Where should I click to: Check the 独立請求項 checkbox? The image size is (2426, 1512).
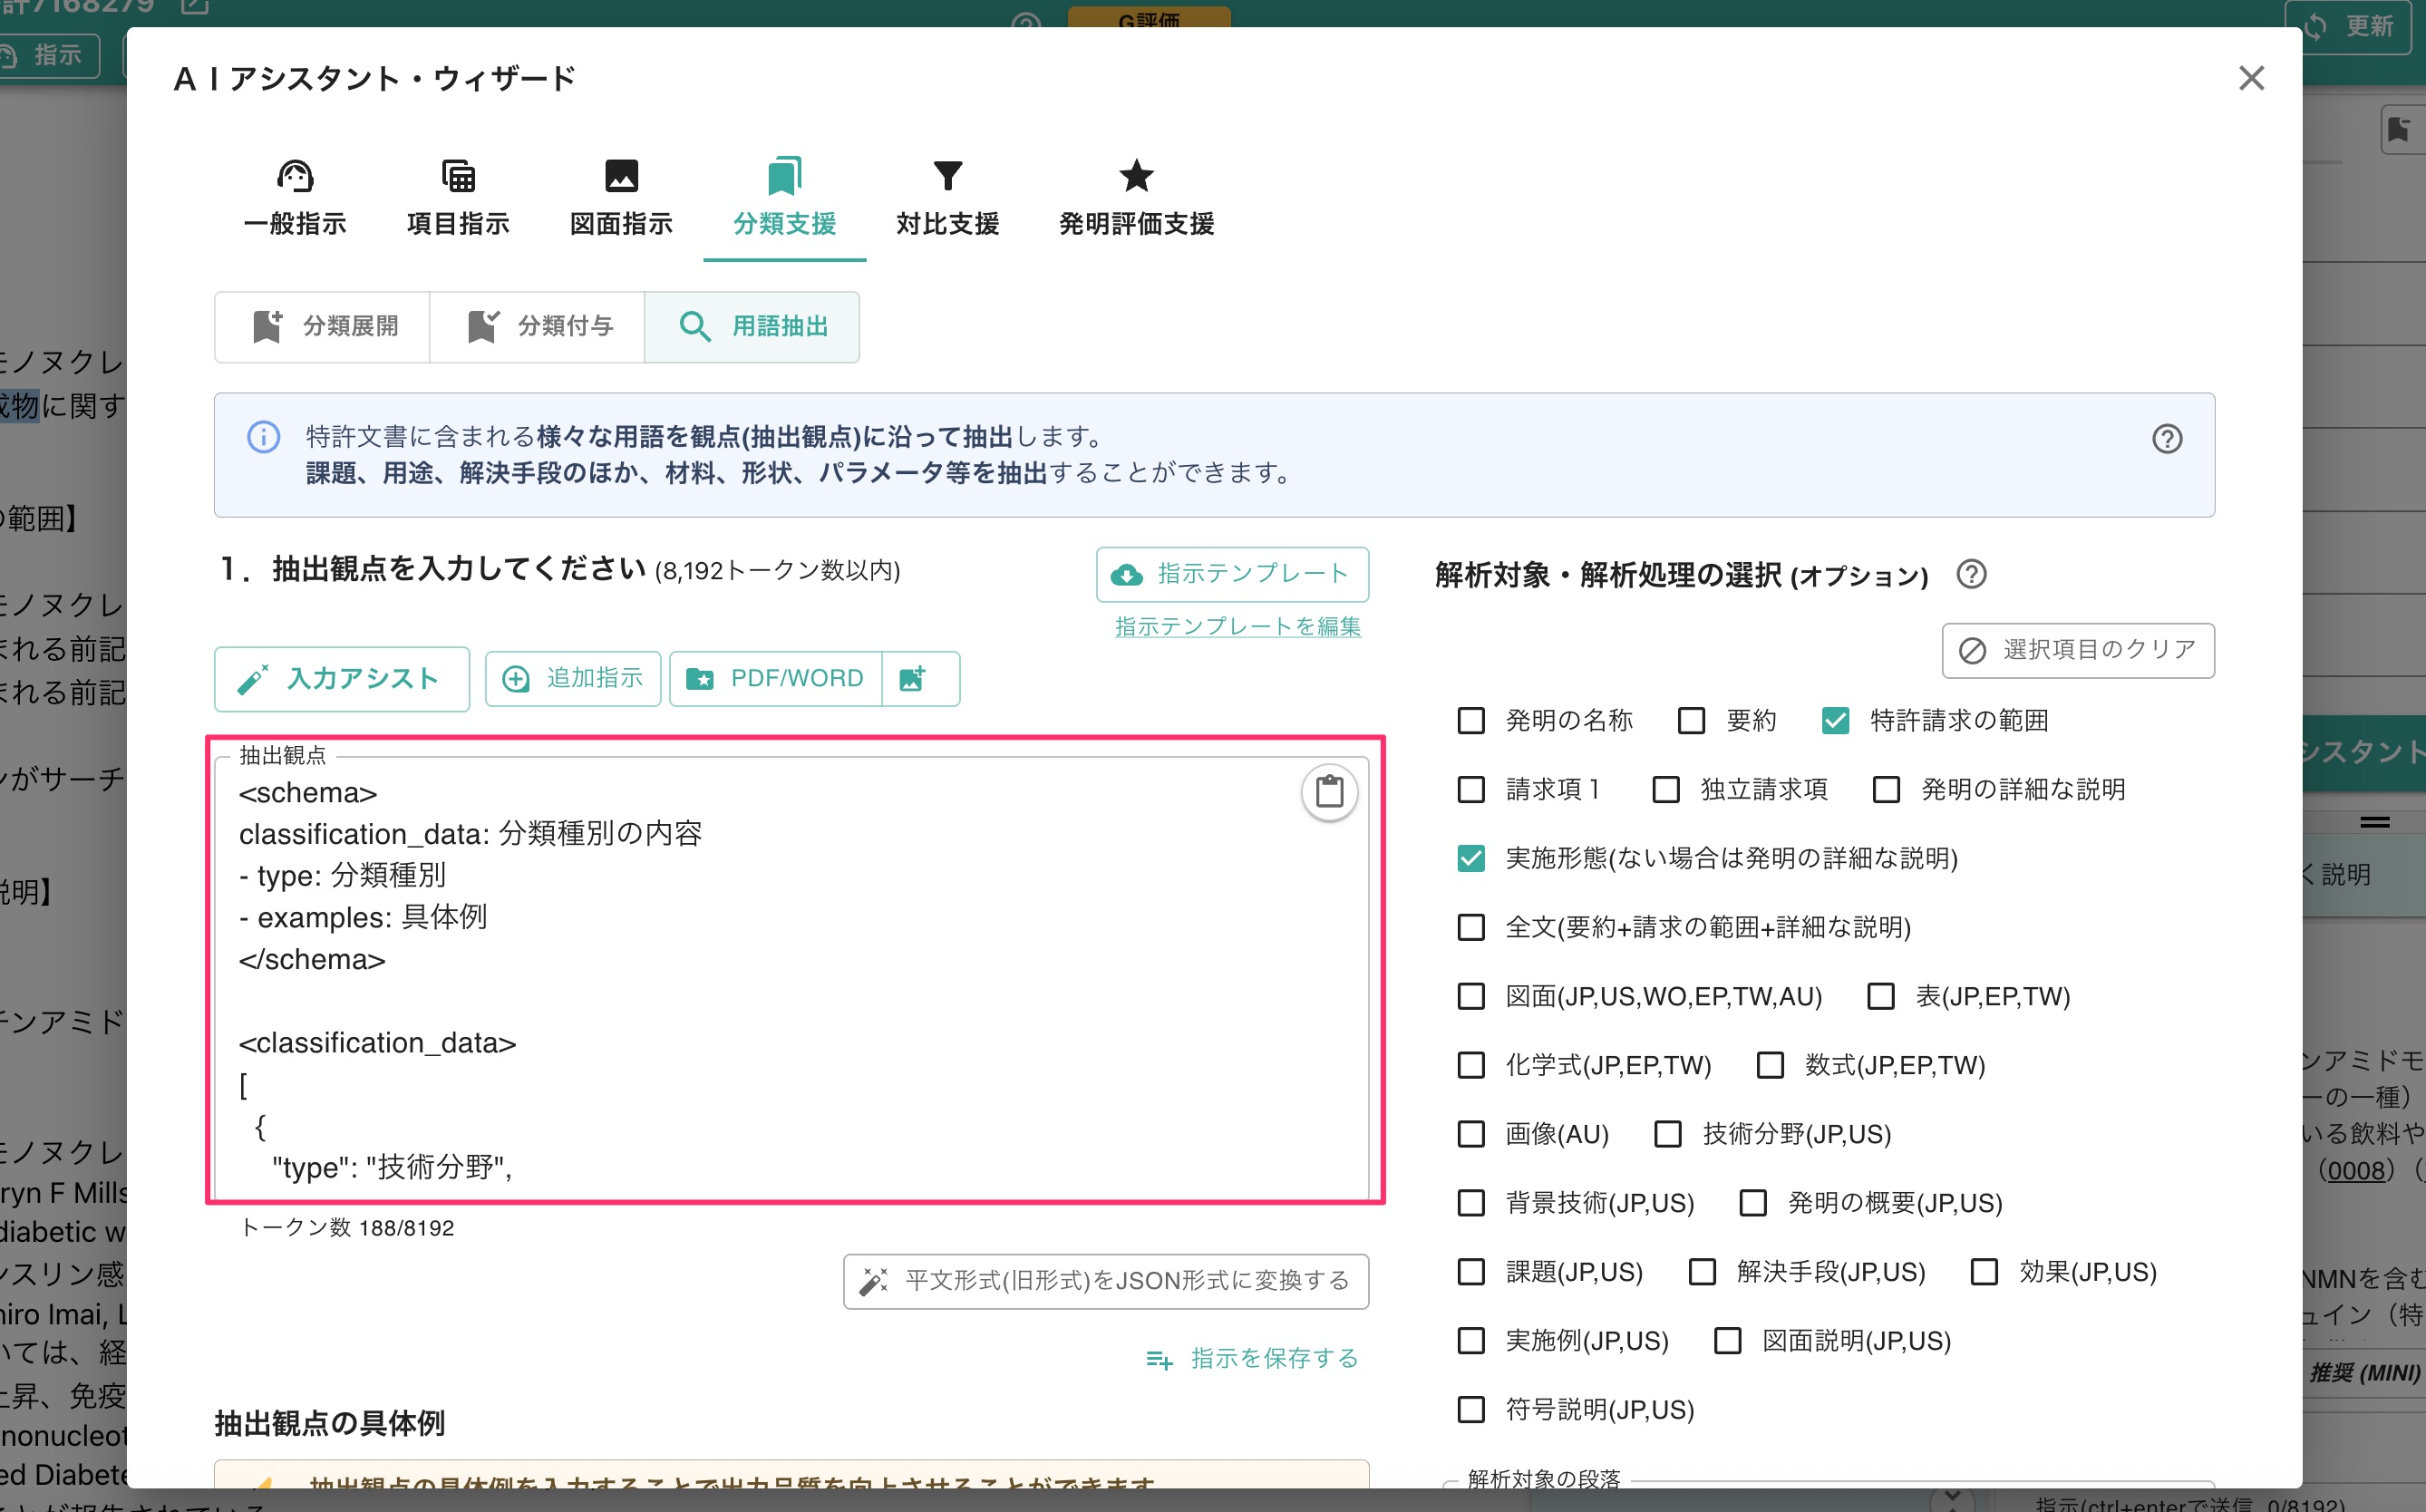(x=1666, y=789)
